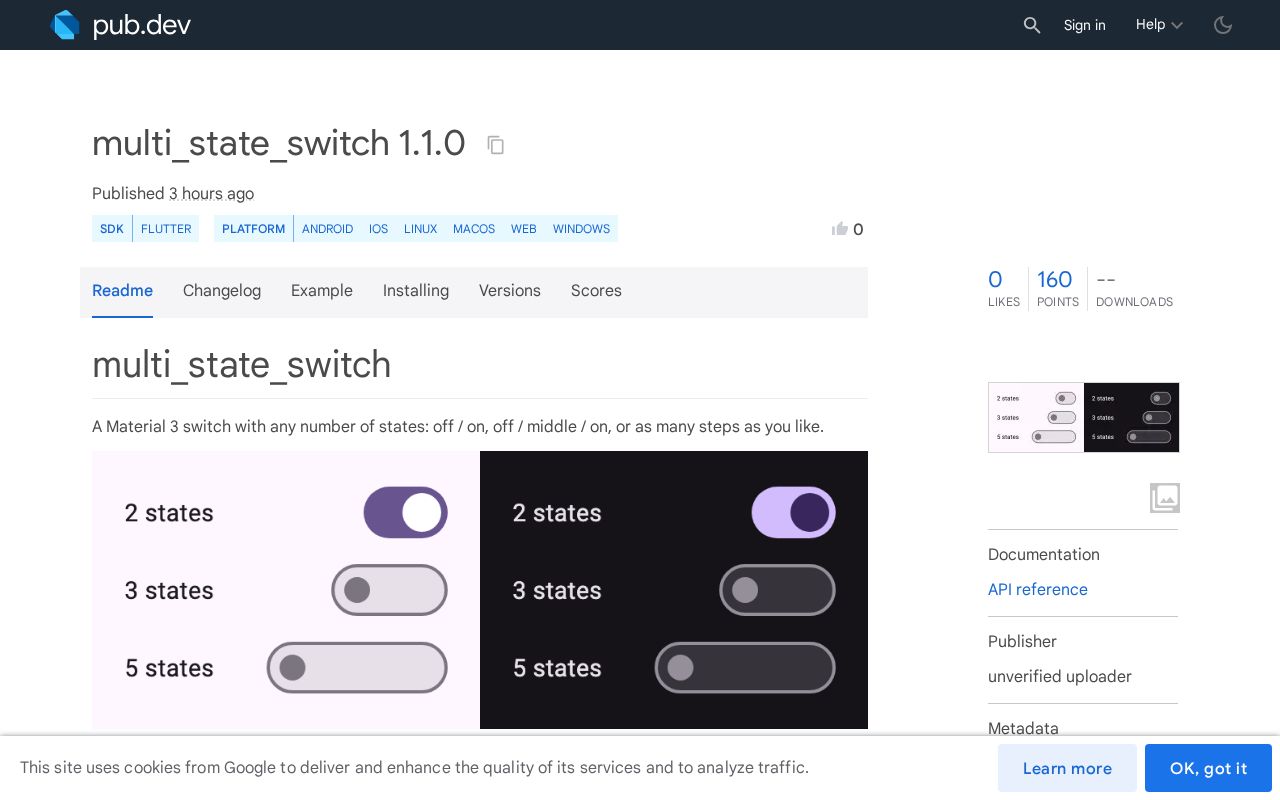
Task: Click the multi_state_switch readme heading
Action: tap(242, 365)
